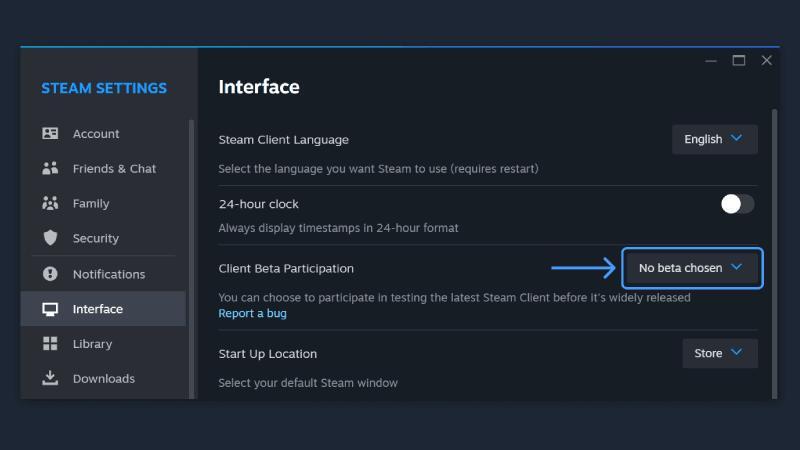Click the Notifications exclamation icon
800x450 pixels.
[x=50, y=274]
